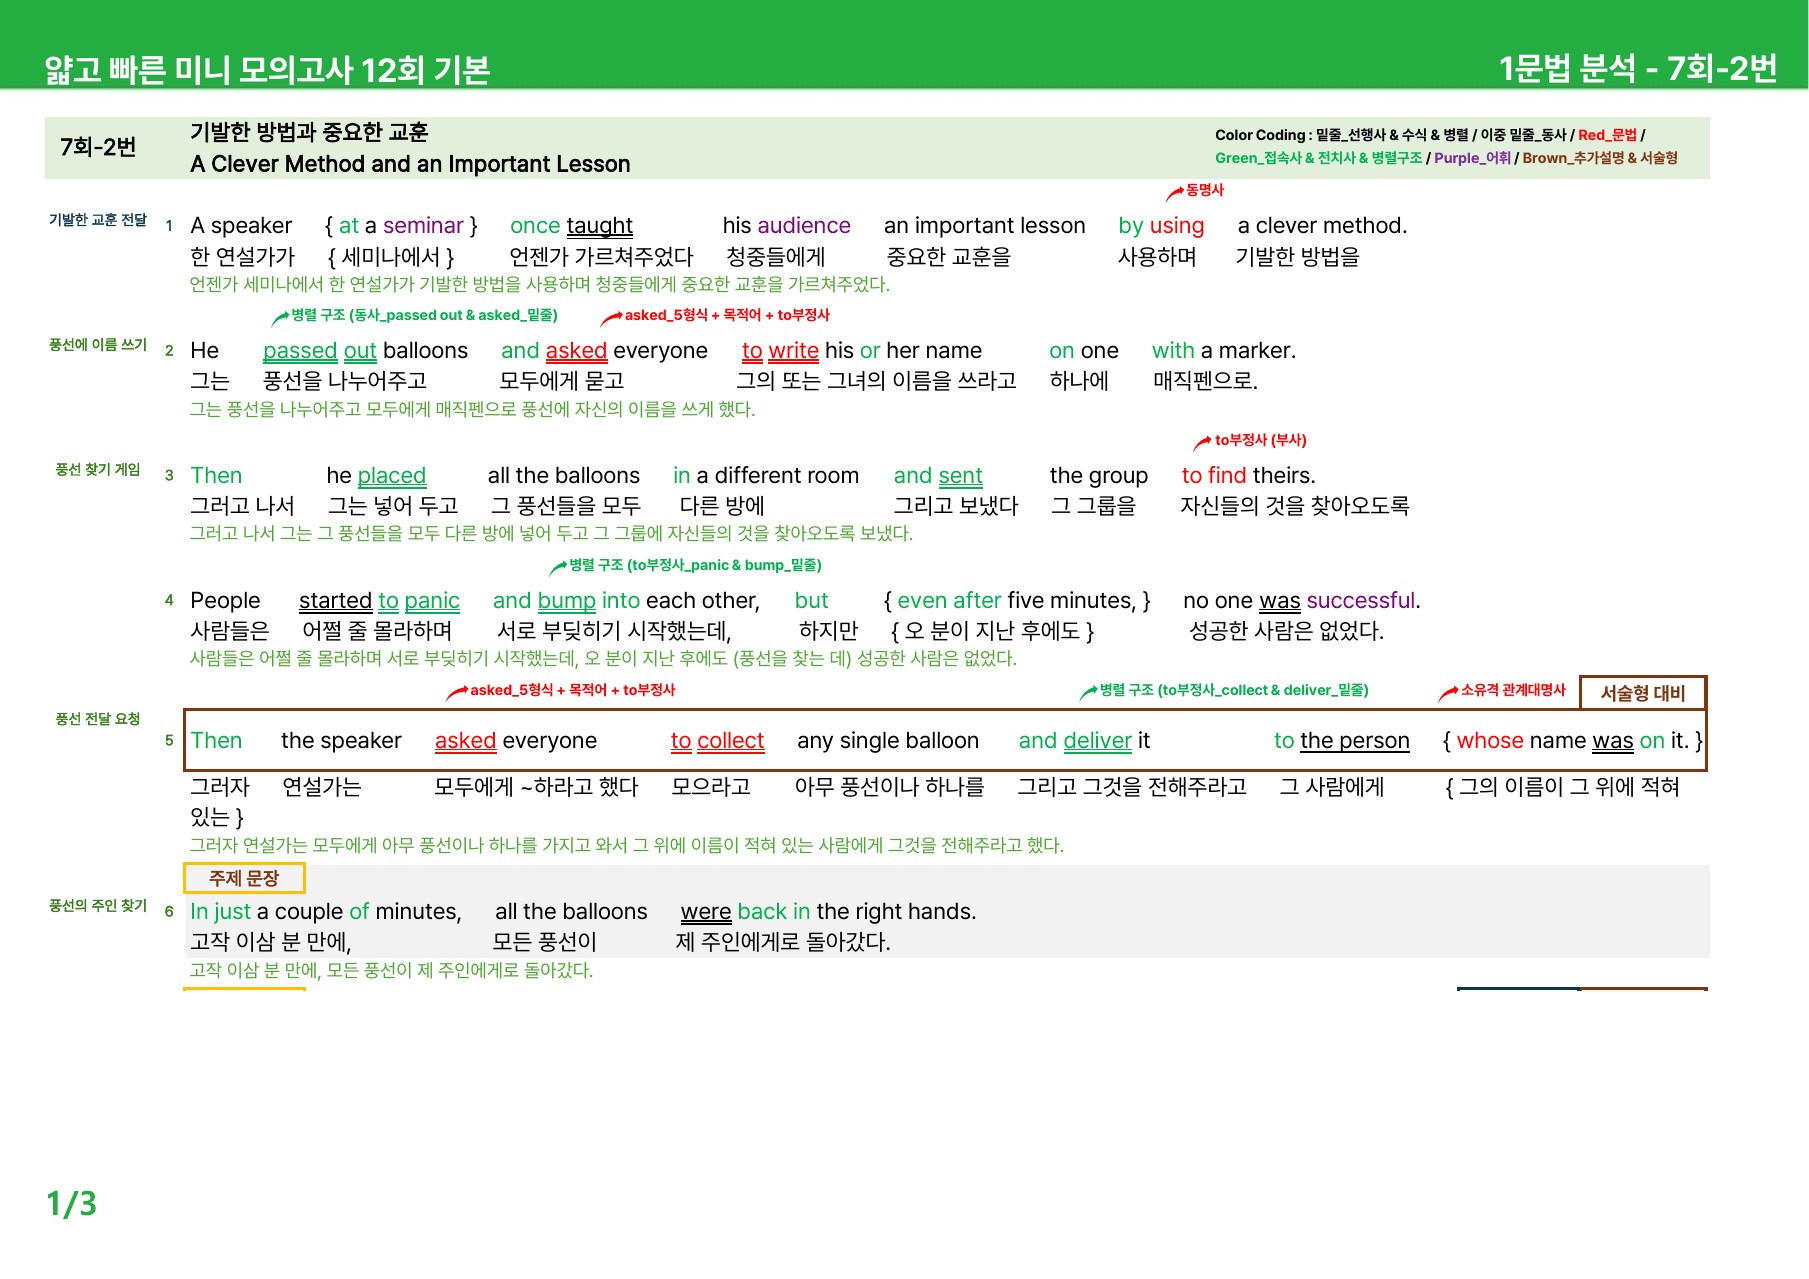Screen dimensions: 1809x1279
Task: Click the side label '기발한 교훈 전달'
Action: pos(98,220)
